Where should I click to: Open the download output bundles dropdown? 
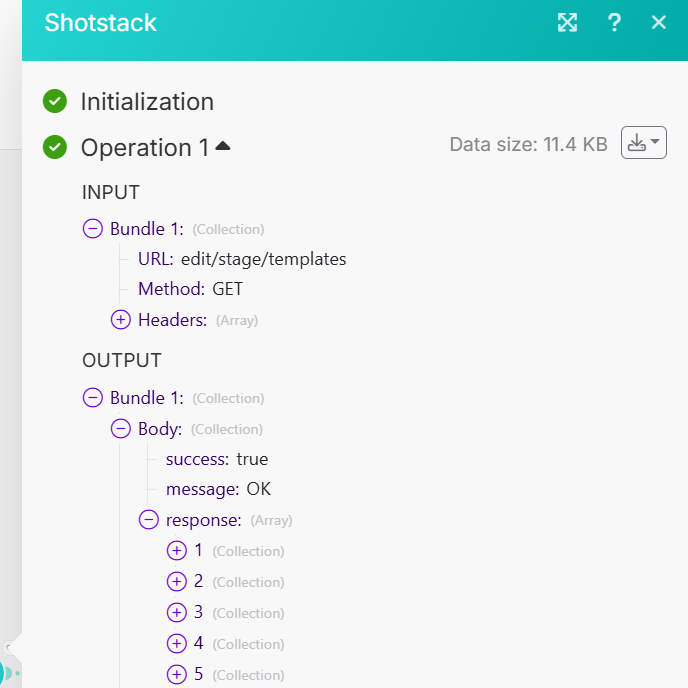click(x=644, y=143)
